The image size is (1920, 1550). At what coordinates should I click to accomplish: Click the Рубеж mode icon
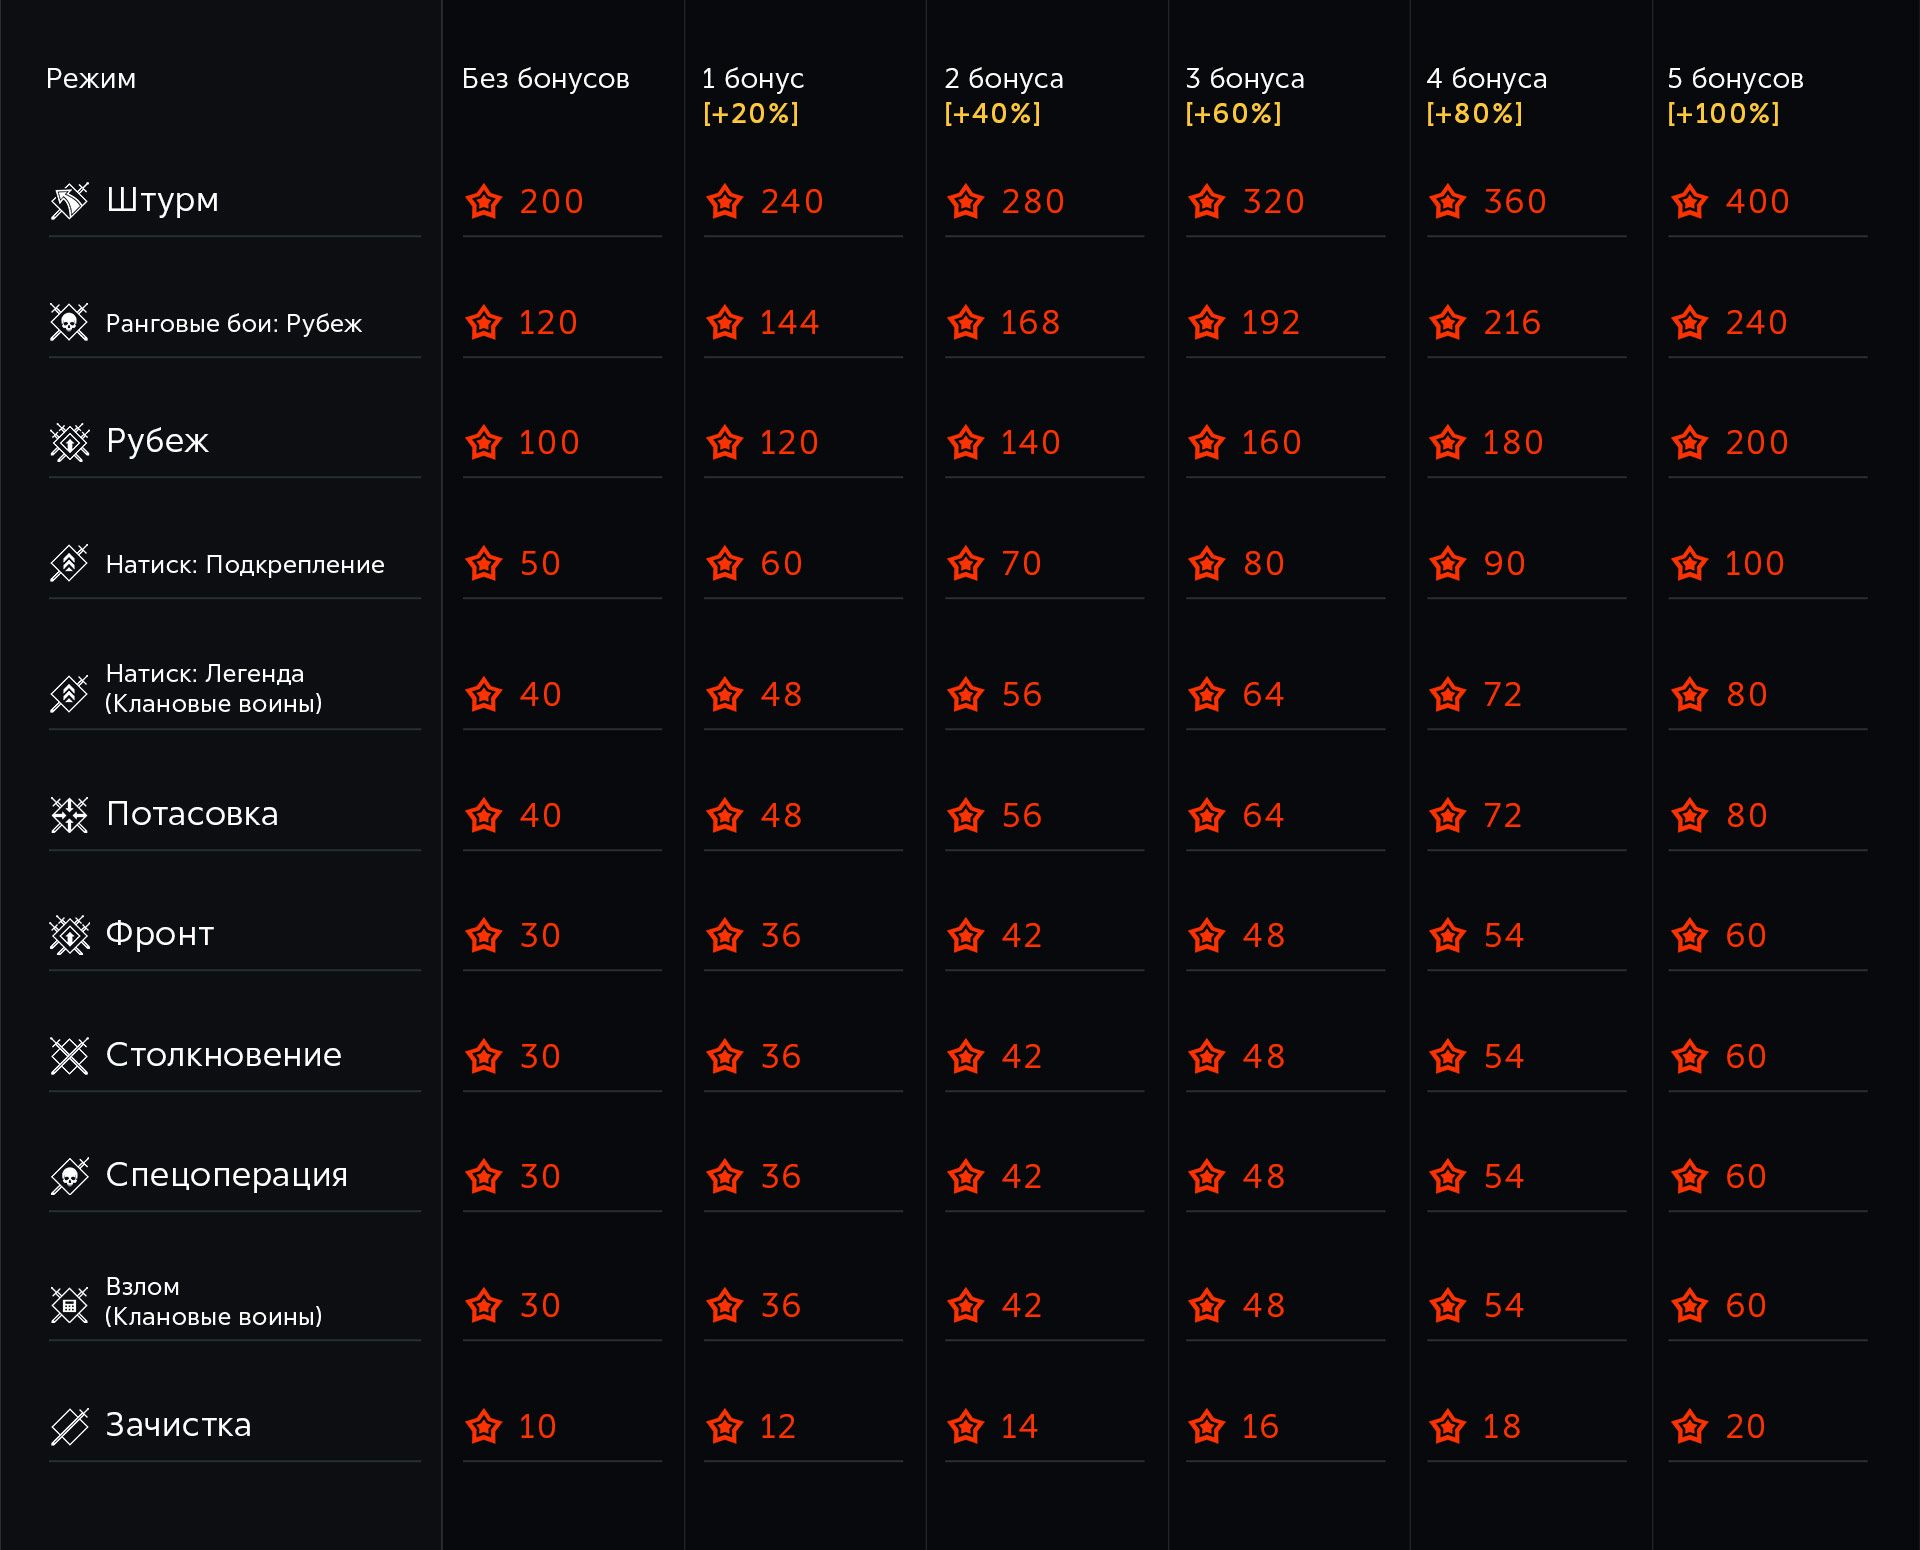[x=69, y=442]
